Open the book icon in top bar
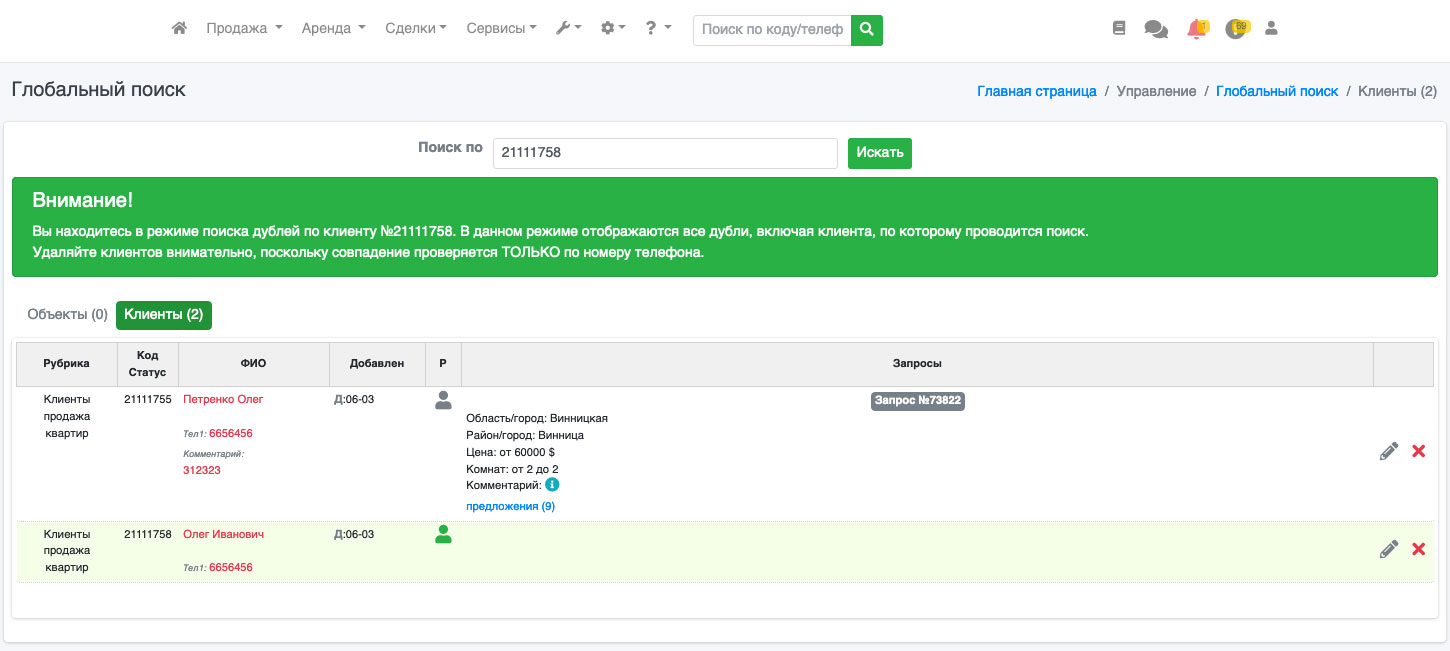Image resolution: width=1450 pixels, height=651 pixels. pos(1119,29)
